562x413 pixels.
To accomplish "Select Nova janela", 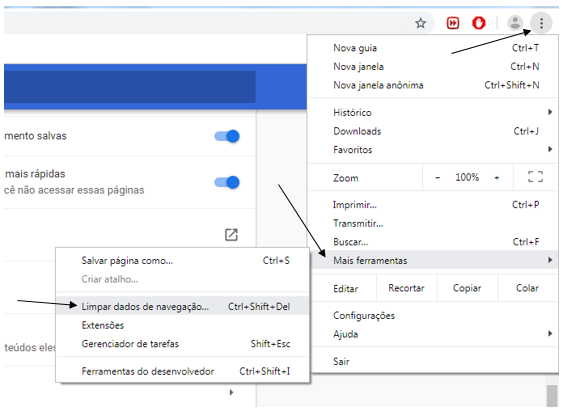I will pos(434,66).
